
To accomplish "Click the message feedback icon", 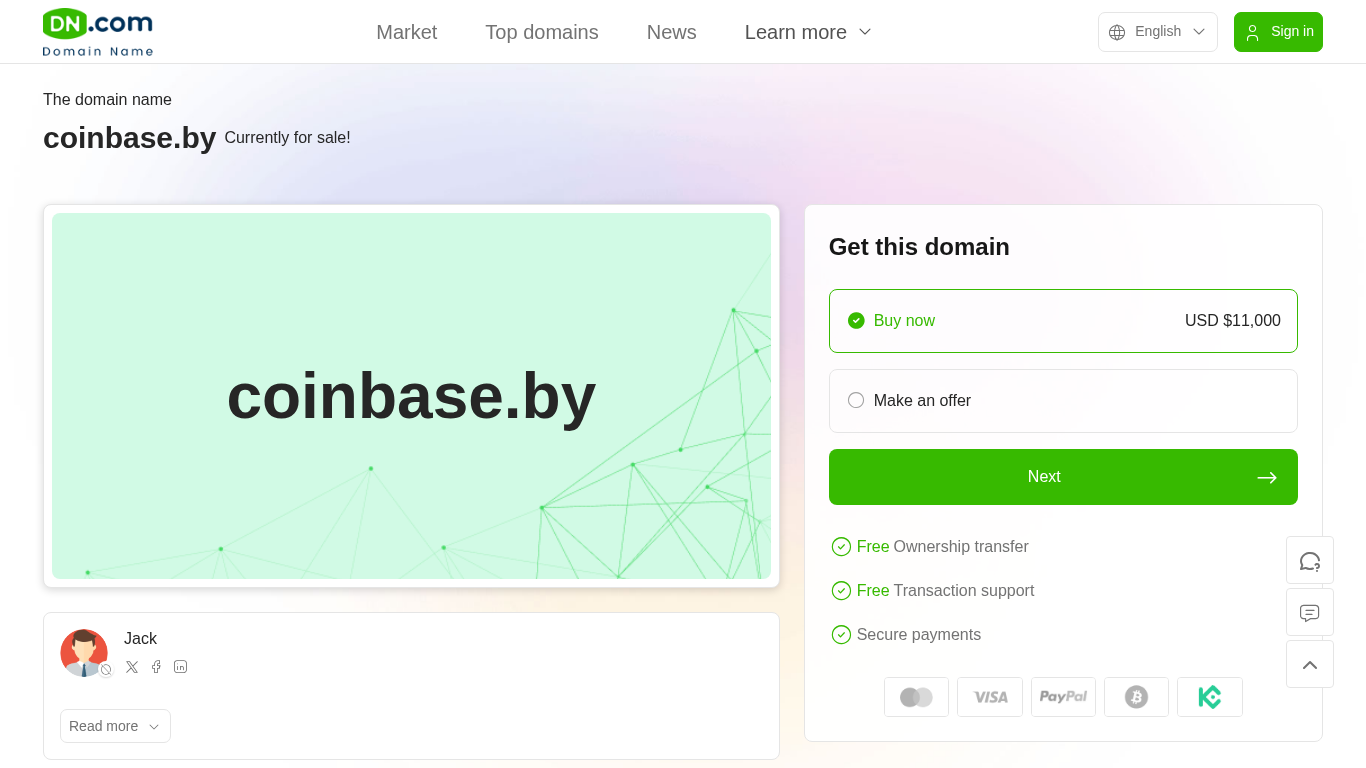I will click(x=1309, y=613).
